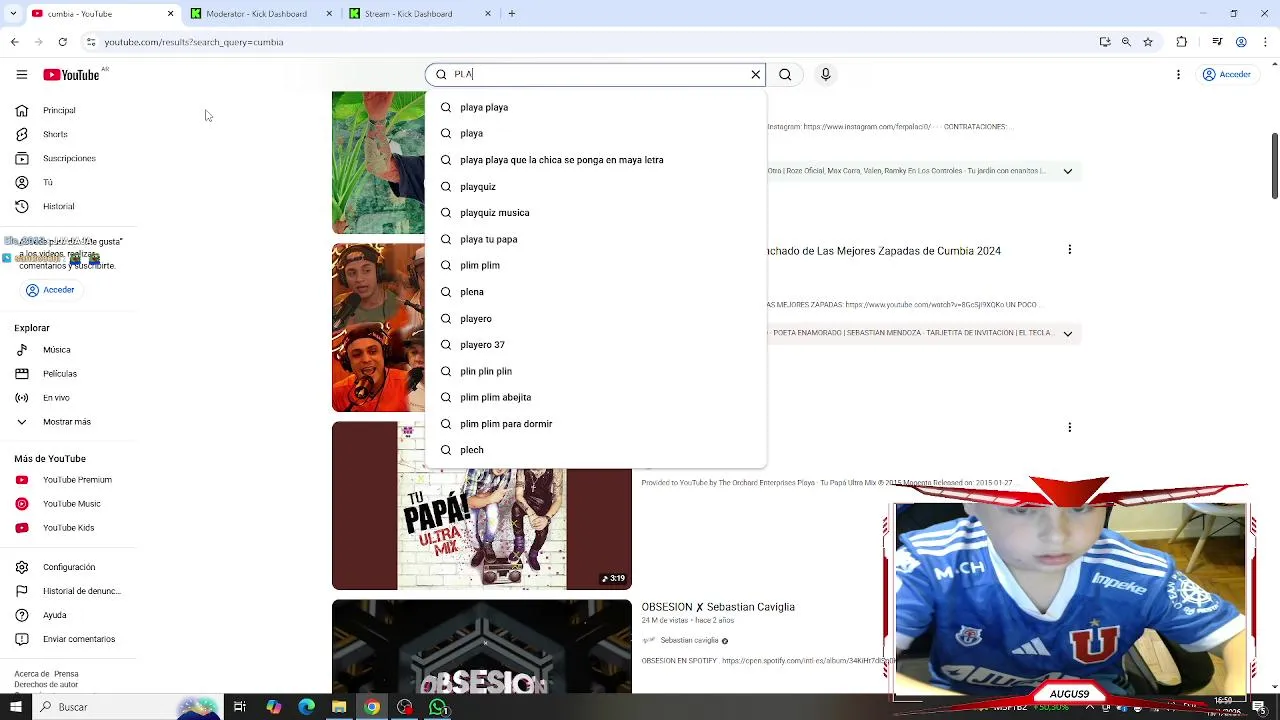Open Enviar comentarios

point(78,639)
